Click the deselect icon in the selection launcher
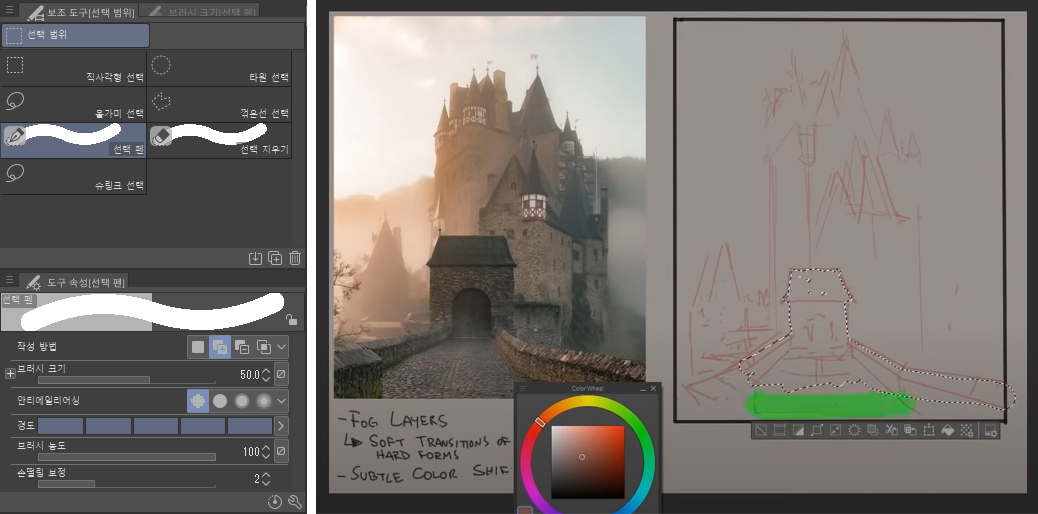This screenshot has width=1038, height=514. [762, 431]
